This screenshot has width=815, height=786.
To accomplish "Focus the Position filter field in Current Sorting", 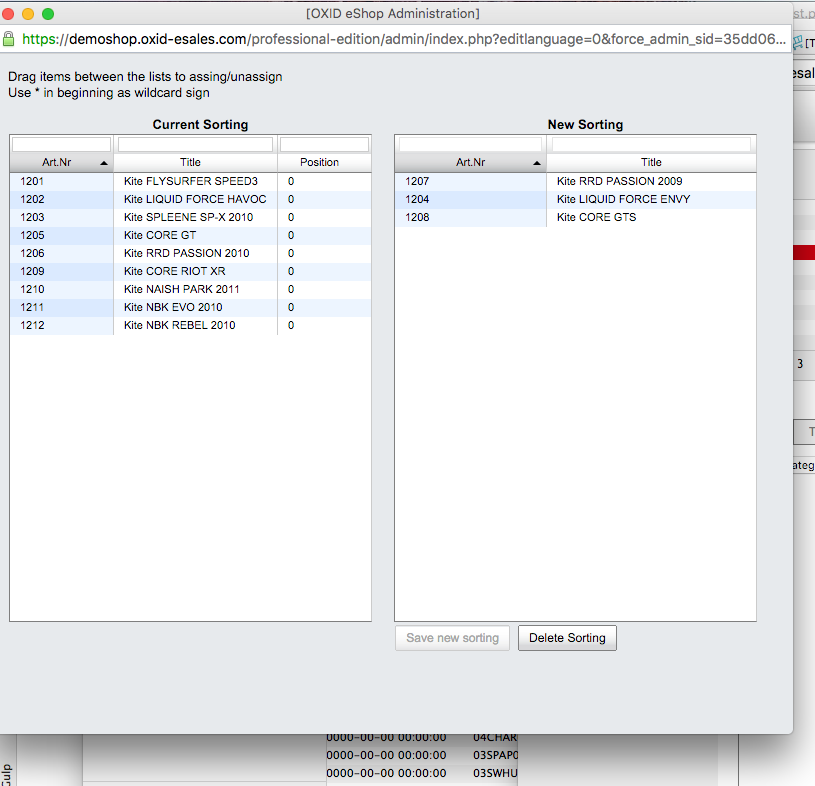I will [x=324, y=145].
